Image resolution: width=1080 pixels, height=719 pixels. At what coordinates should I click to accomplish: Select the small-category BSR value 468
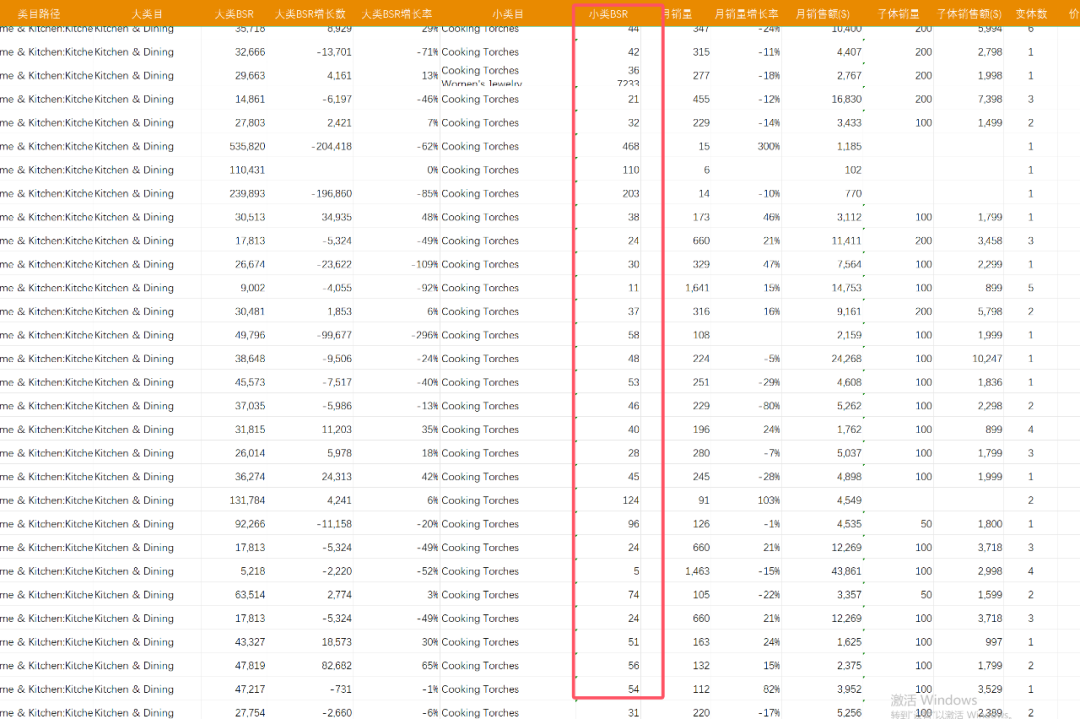click(630, 146)
